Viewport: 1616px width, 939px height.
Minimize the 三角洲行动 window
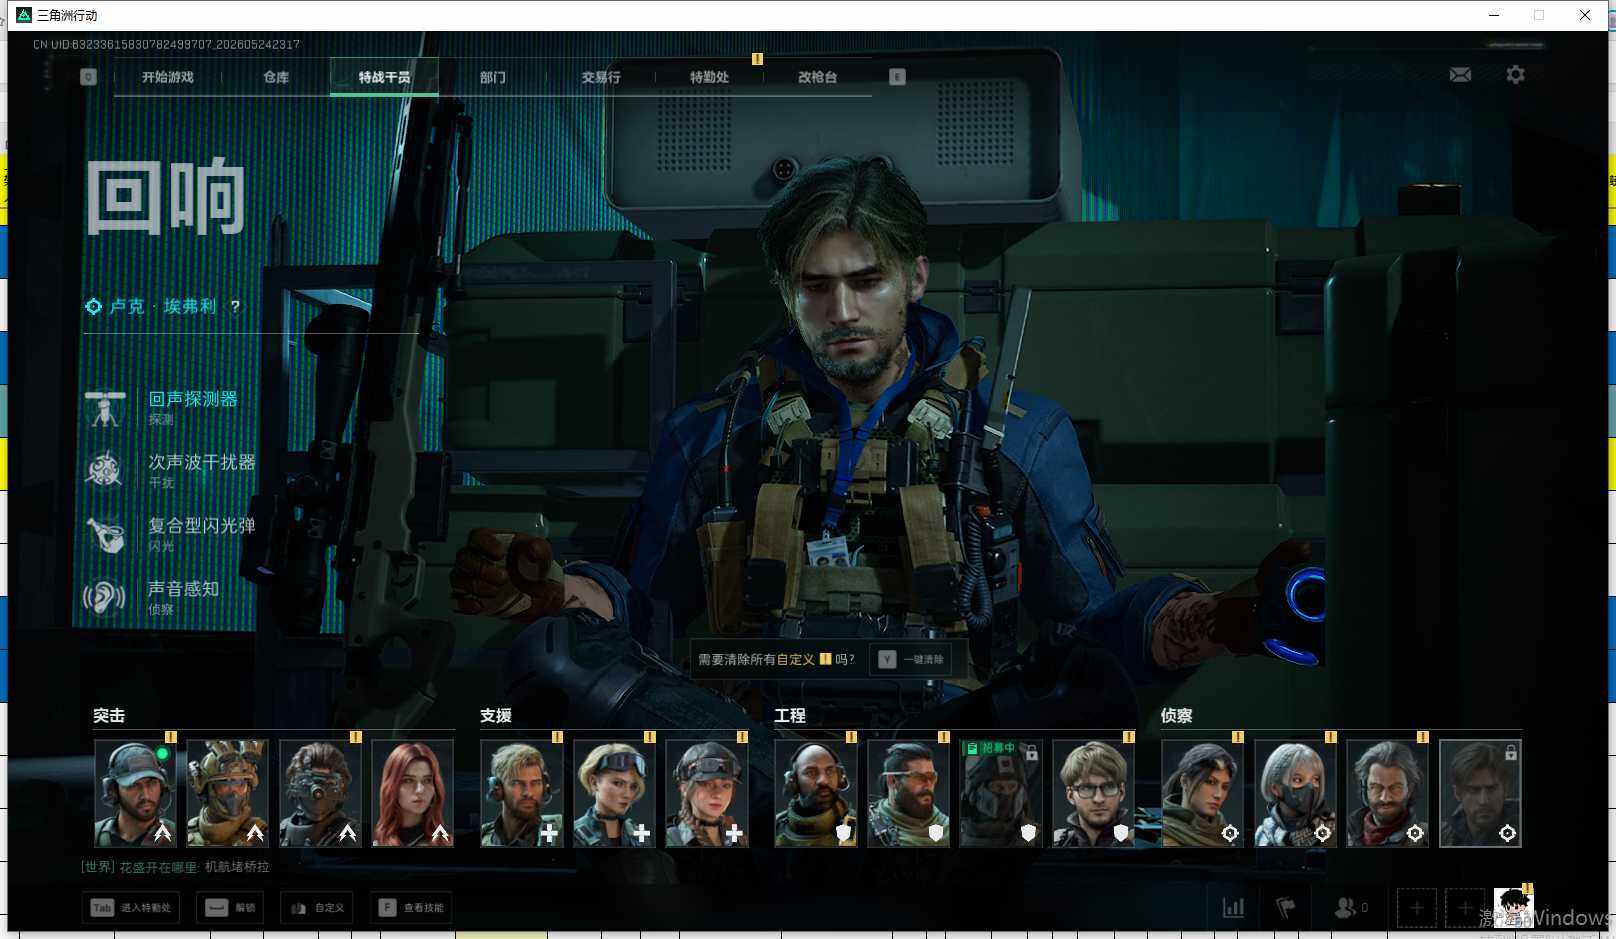point(1494,15)
